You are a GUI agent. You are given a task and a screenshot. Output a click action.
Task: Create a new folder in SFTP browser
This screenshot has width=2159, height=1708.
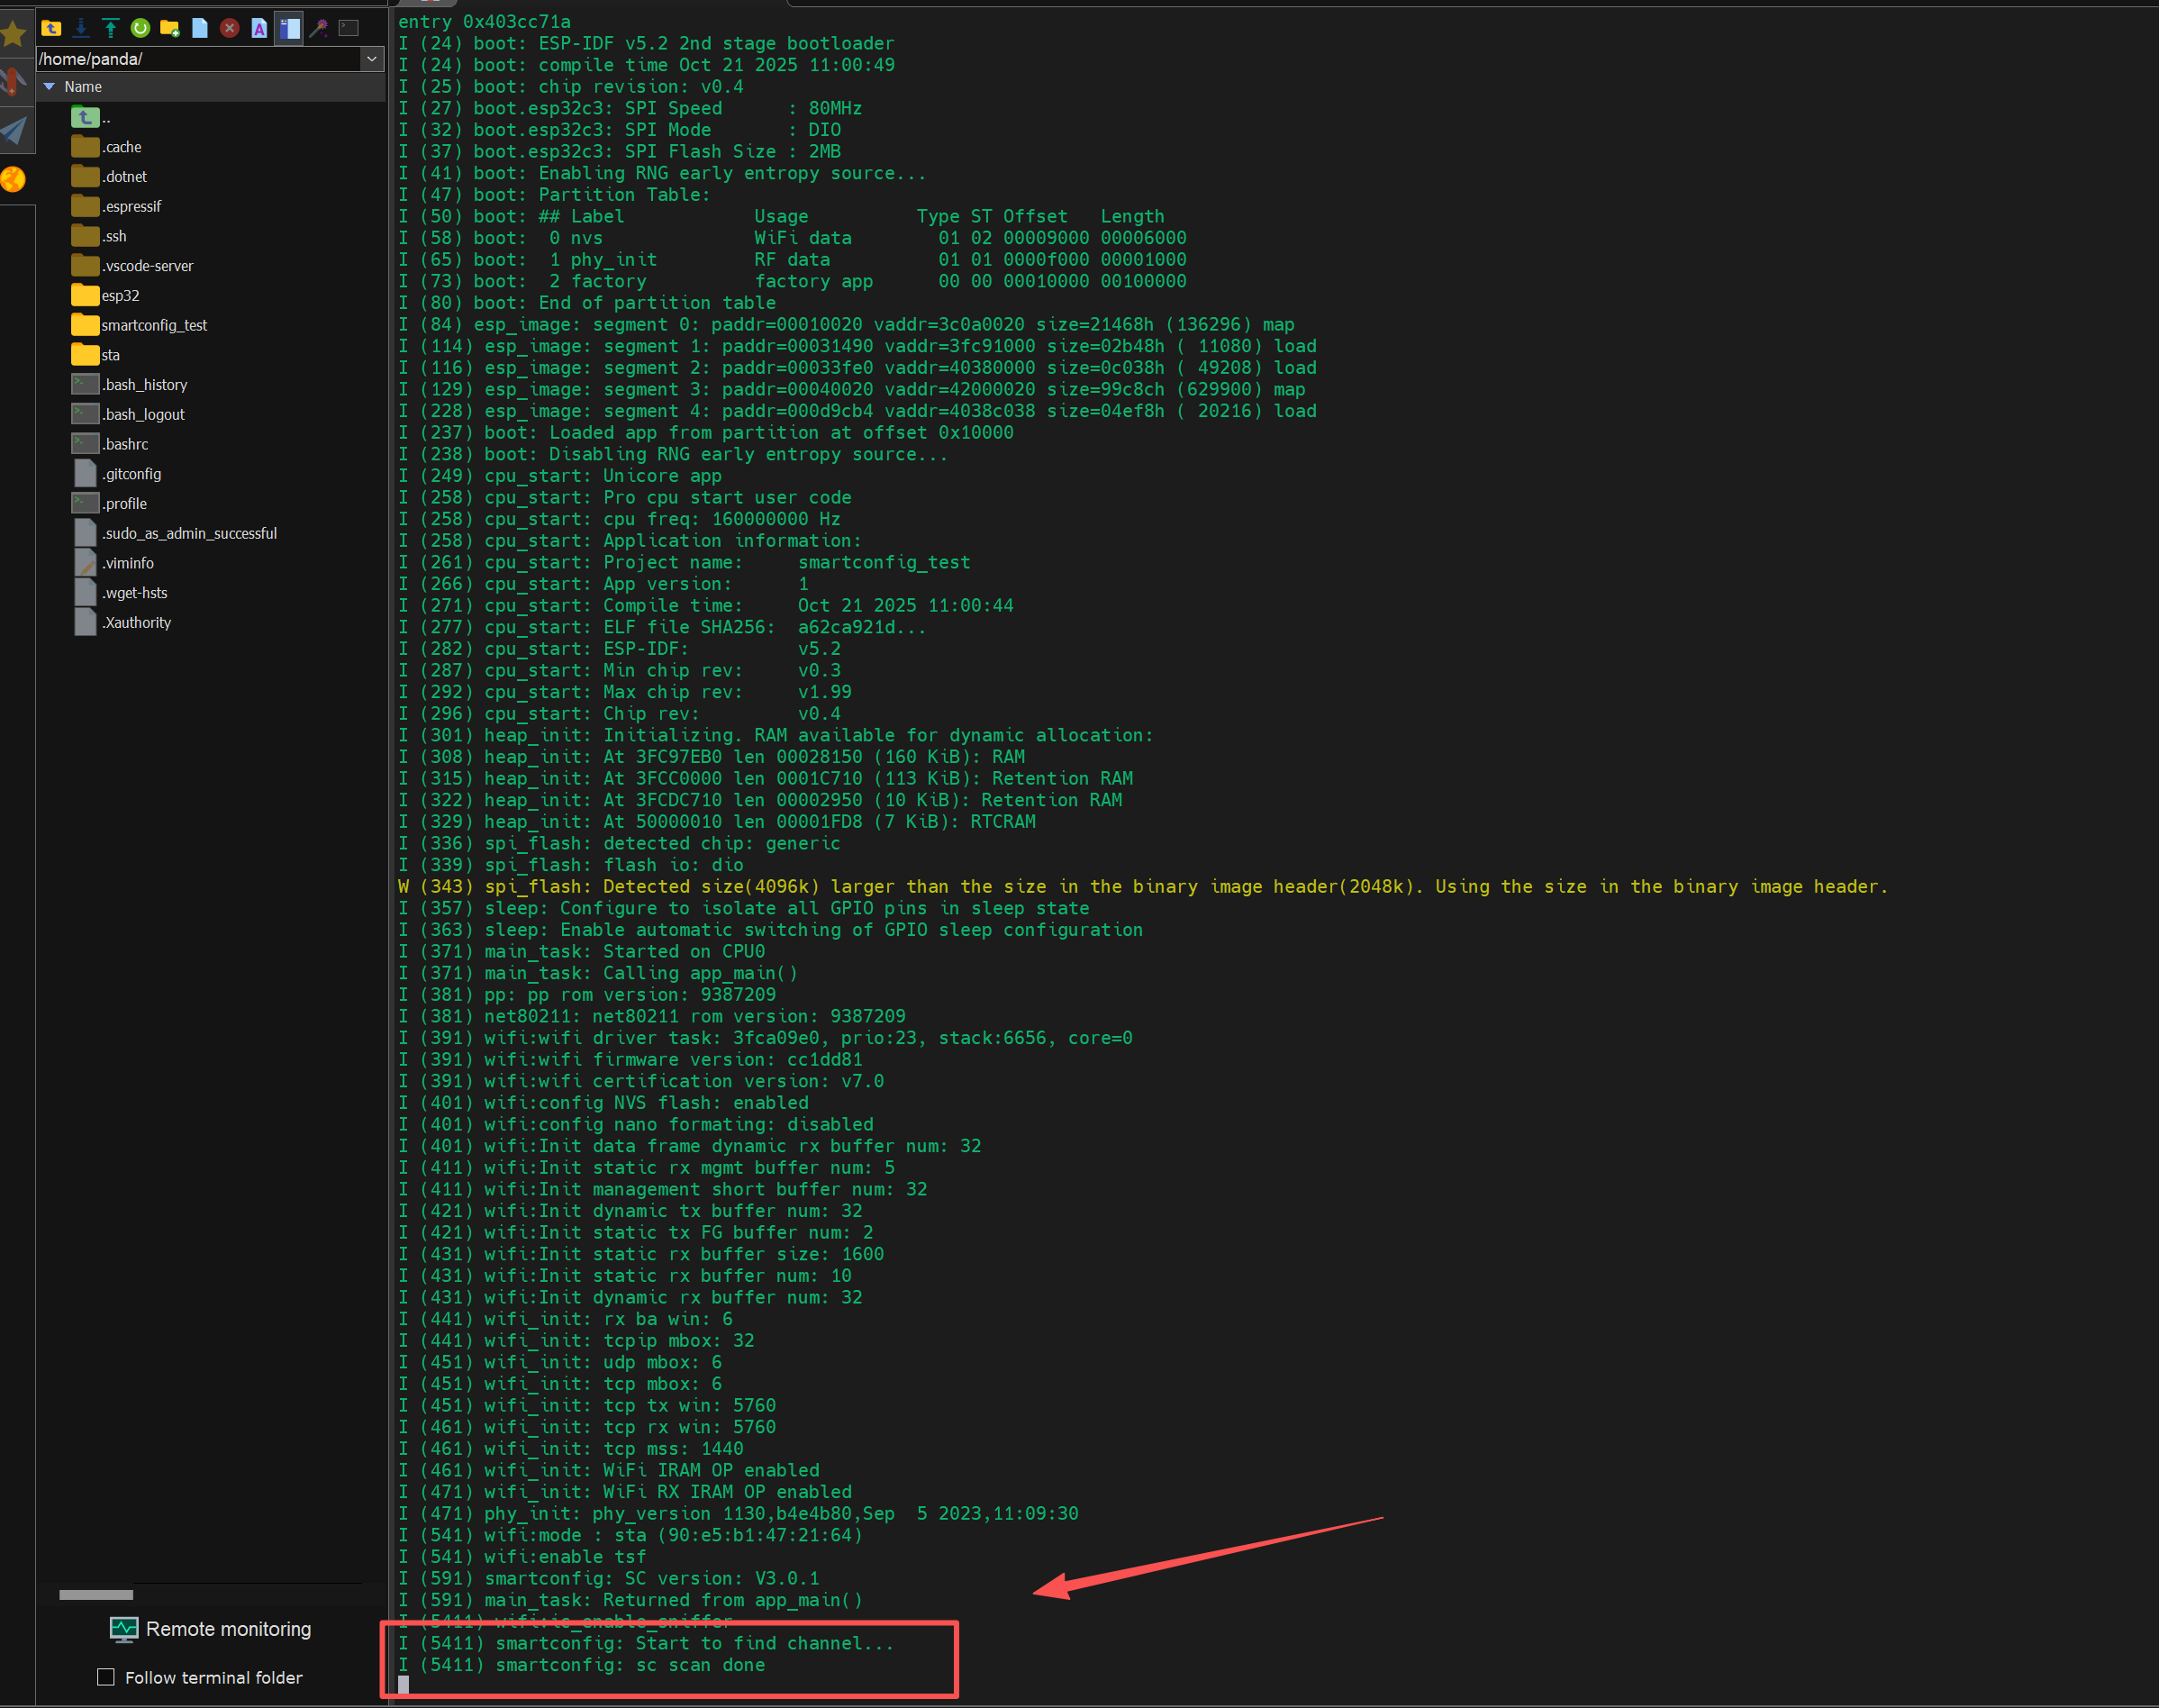(170, 28)
